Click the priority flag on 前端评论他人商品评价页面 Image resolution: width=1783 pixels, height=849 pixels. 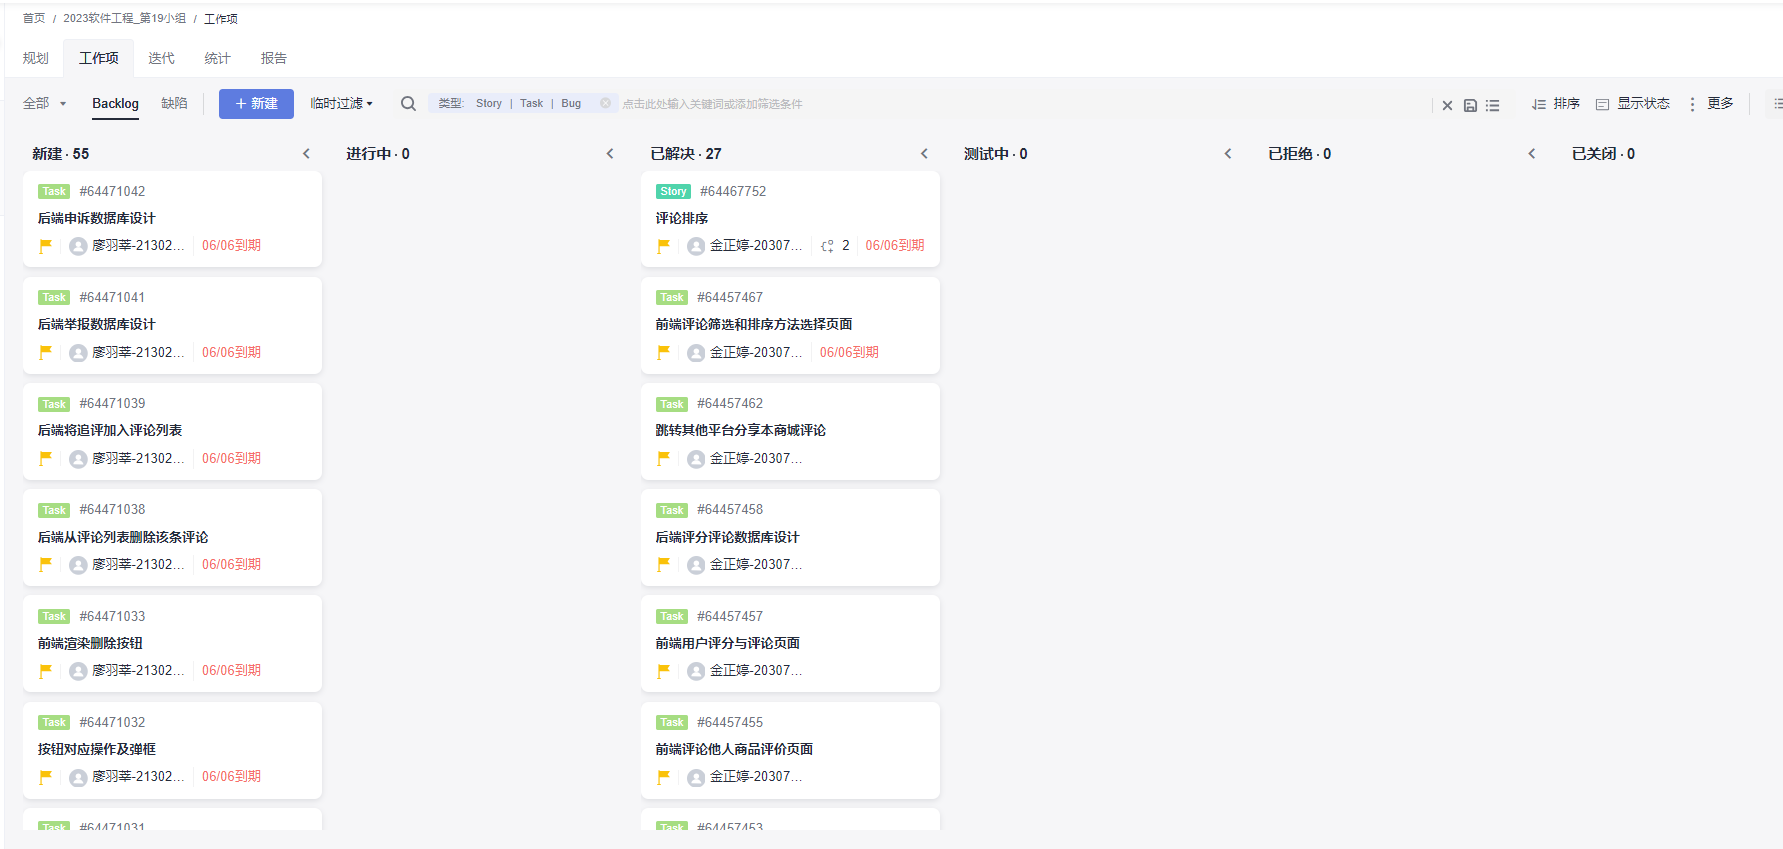tap(663, 777)
